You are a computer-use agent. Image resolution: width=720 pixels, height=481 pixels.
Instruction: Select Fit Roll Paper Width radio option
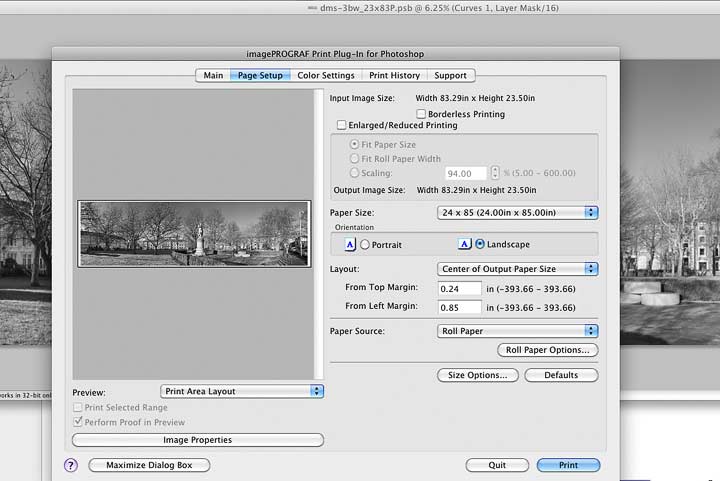(354, 158)
